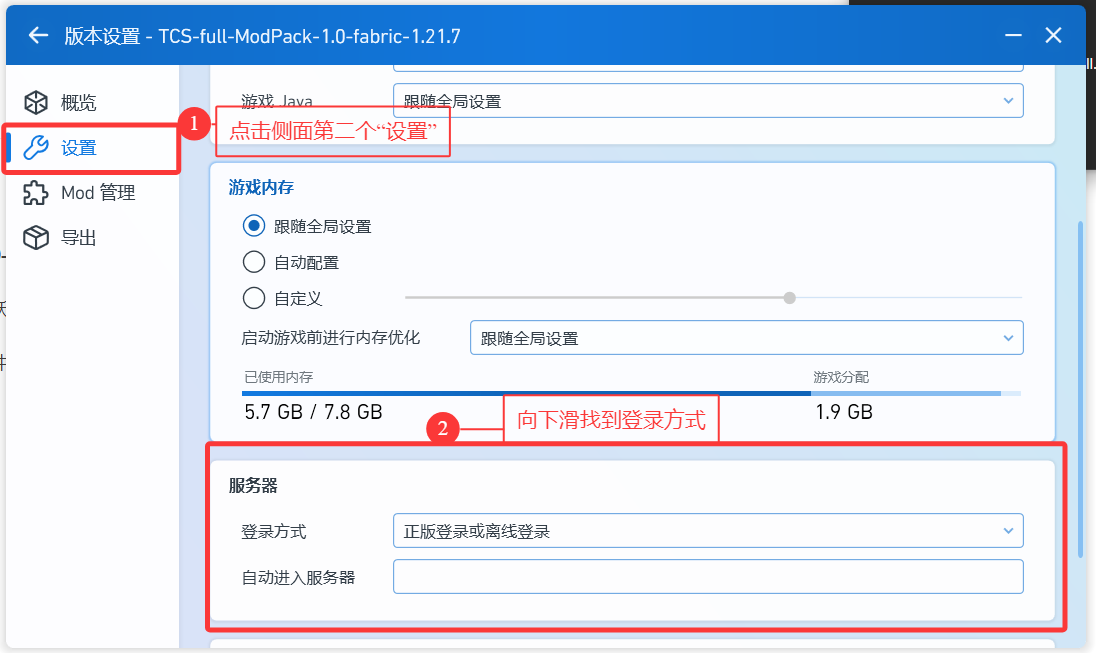Open the 登录方式 dropdown
This screenshot has width=1096, height=653.
click(x=708, y=531)
